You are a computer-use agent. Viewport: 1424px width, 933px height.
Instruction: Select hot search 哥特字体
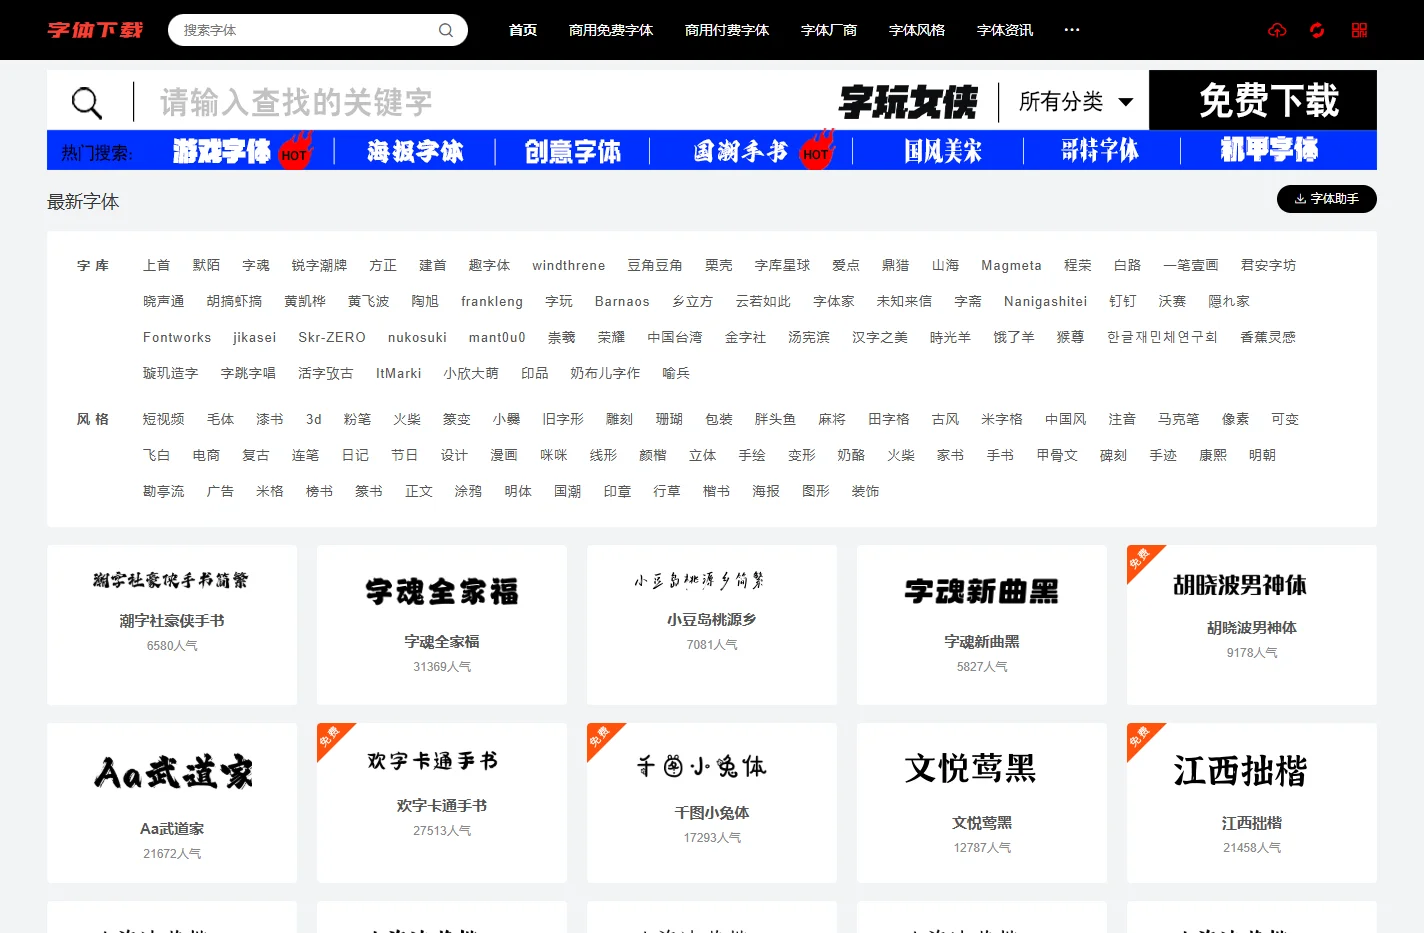(1100, 151)
